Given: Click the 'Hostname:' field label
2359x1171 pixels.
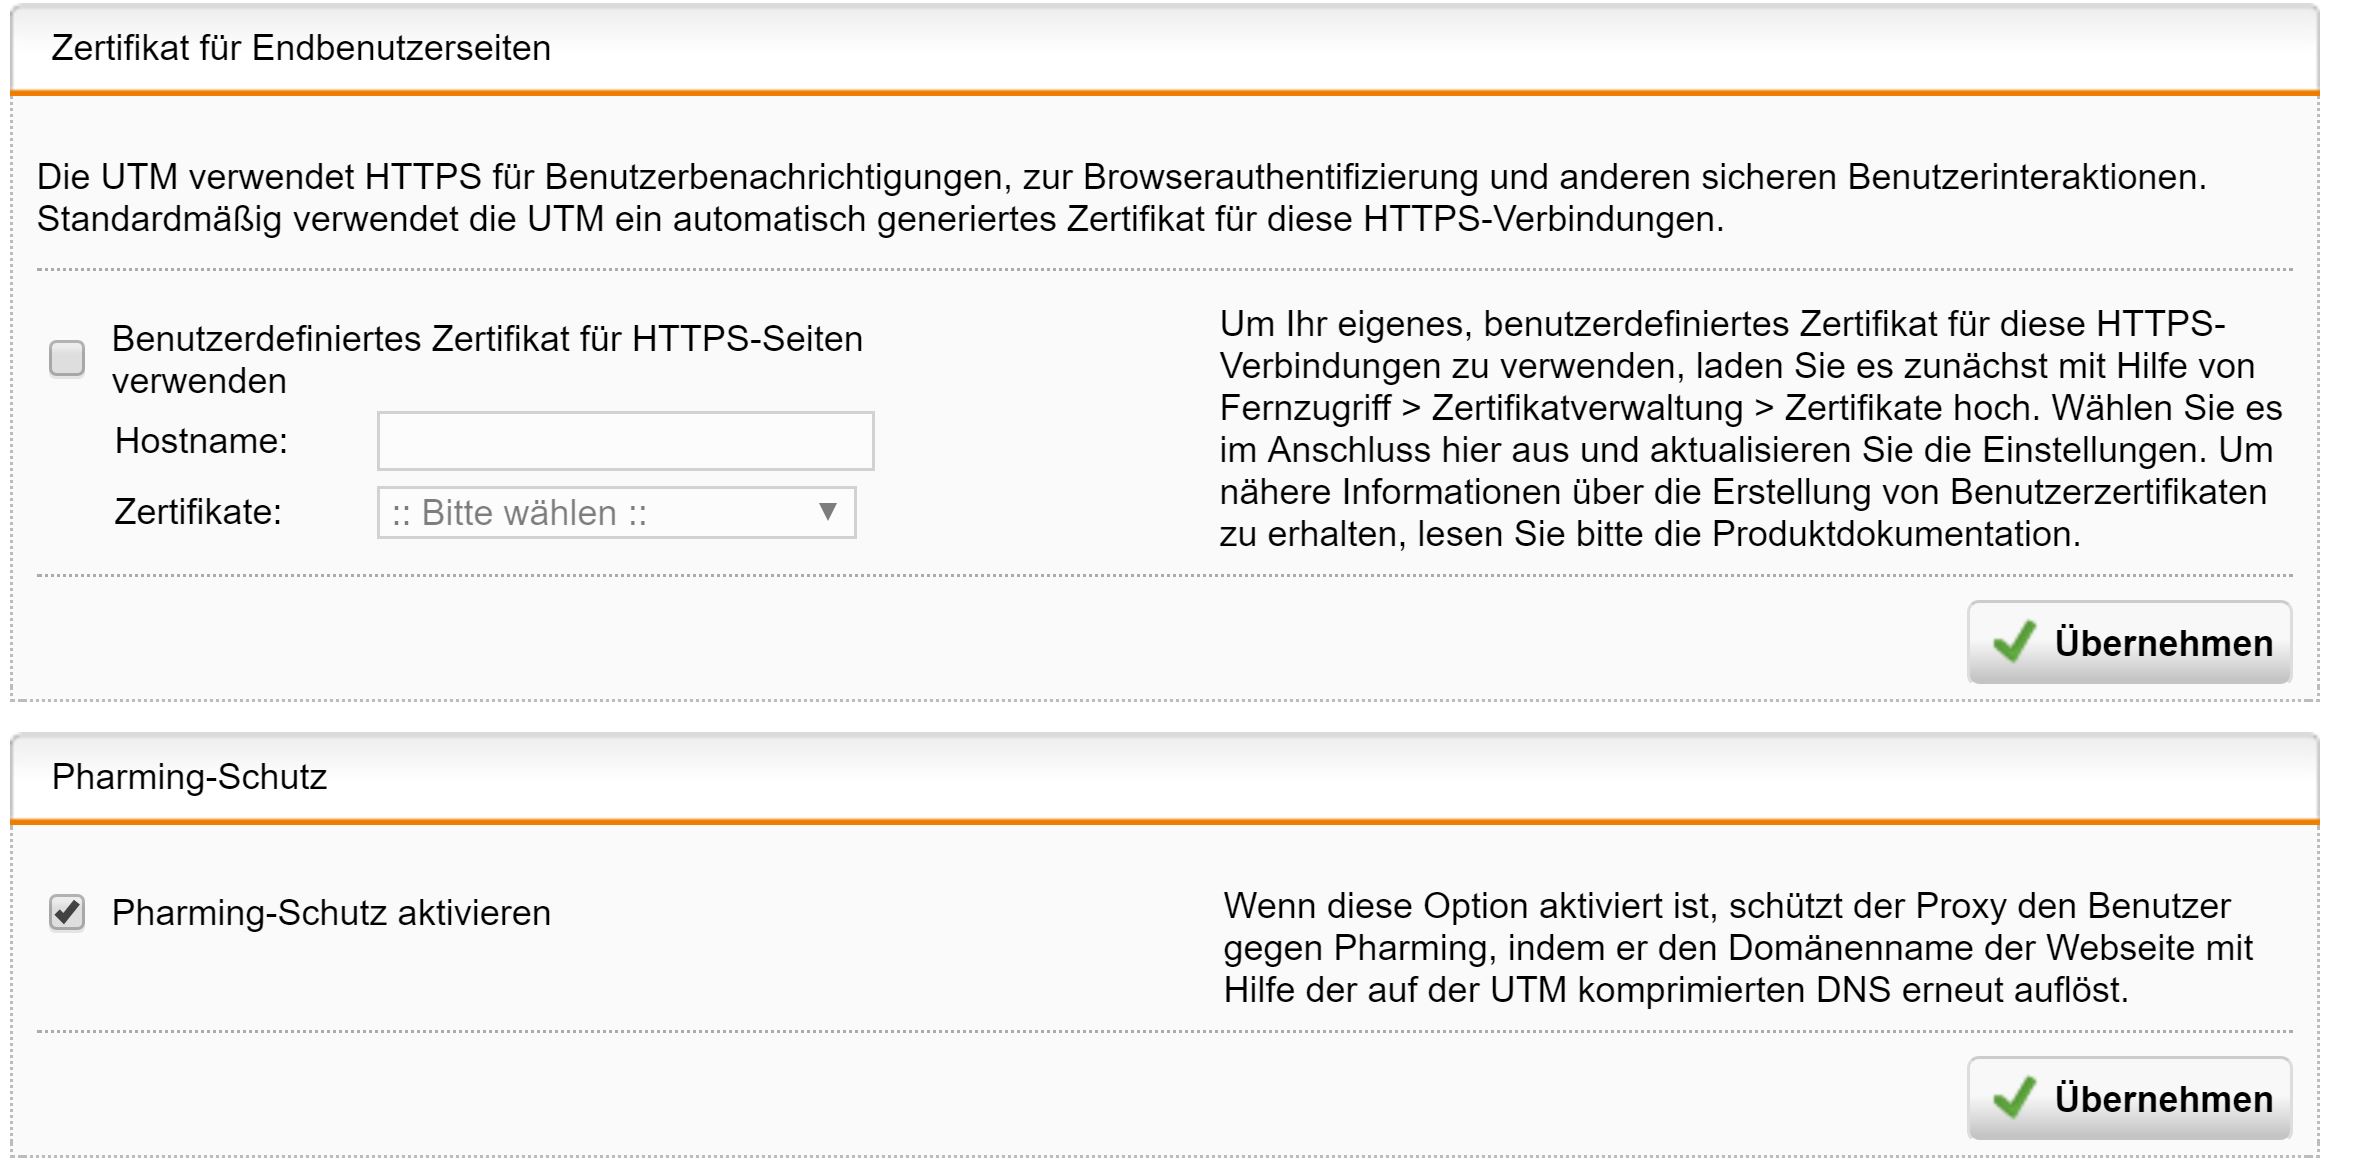Looking at the screenshot, I should click(201, 441).
